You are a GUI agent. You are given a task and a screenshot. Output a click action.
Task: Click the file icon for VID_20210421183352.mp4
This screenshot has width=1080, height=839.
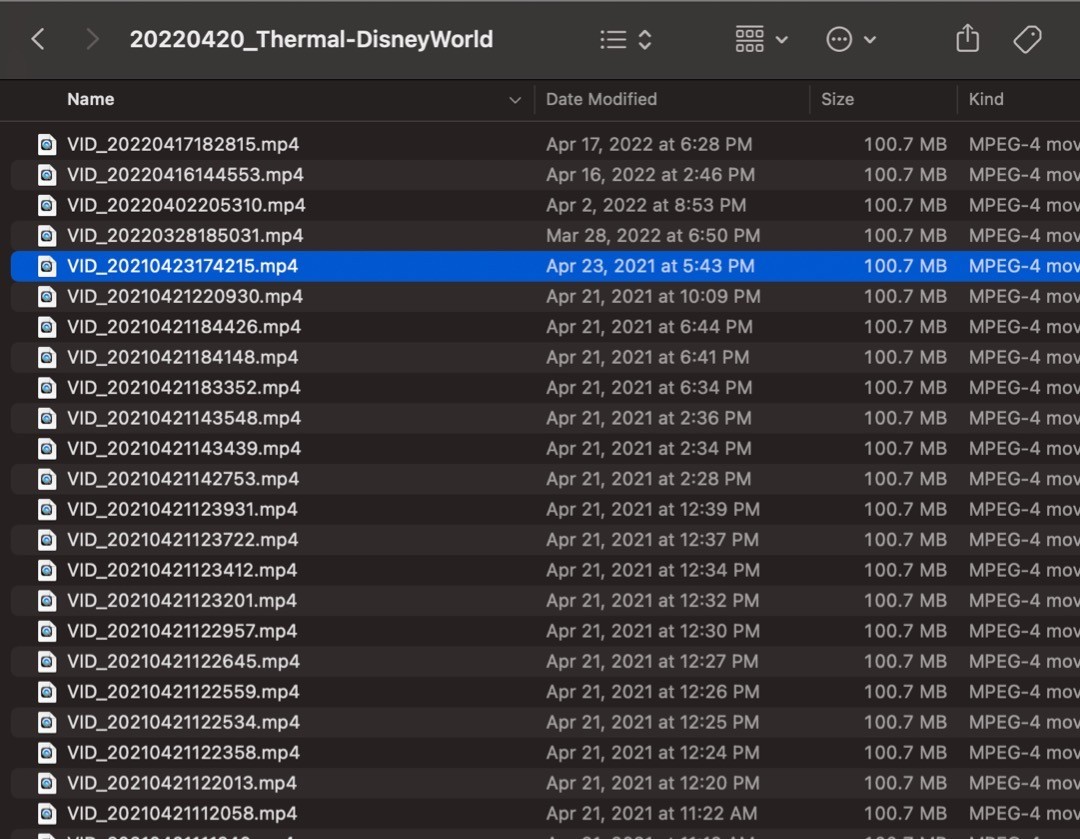(47, 387)
